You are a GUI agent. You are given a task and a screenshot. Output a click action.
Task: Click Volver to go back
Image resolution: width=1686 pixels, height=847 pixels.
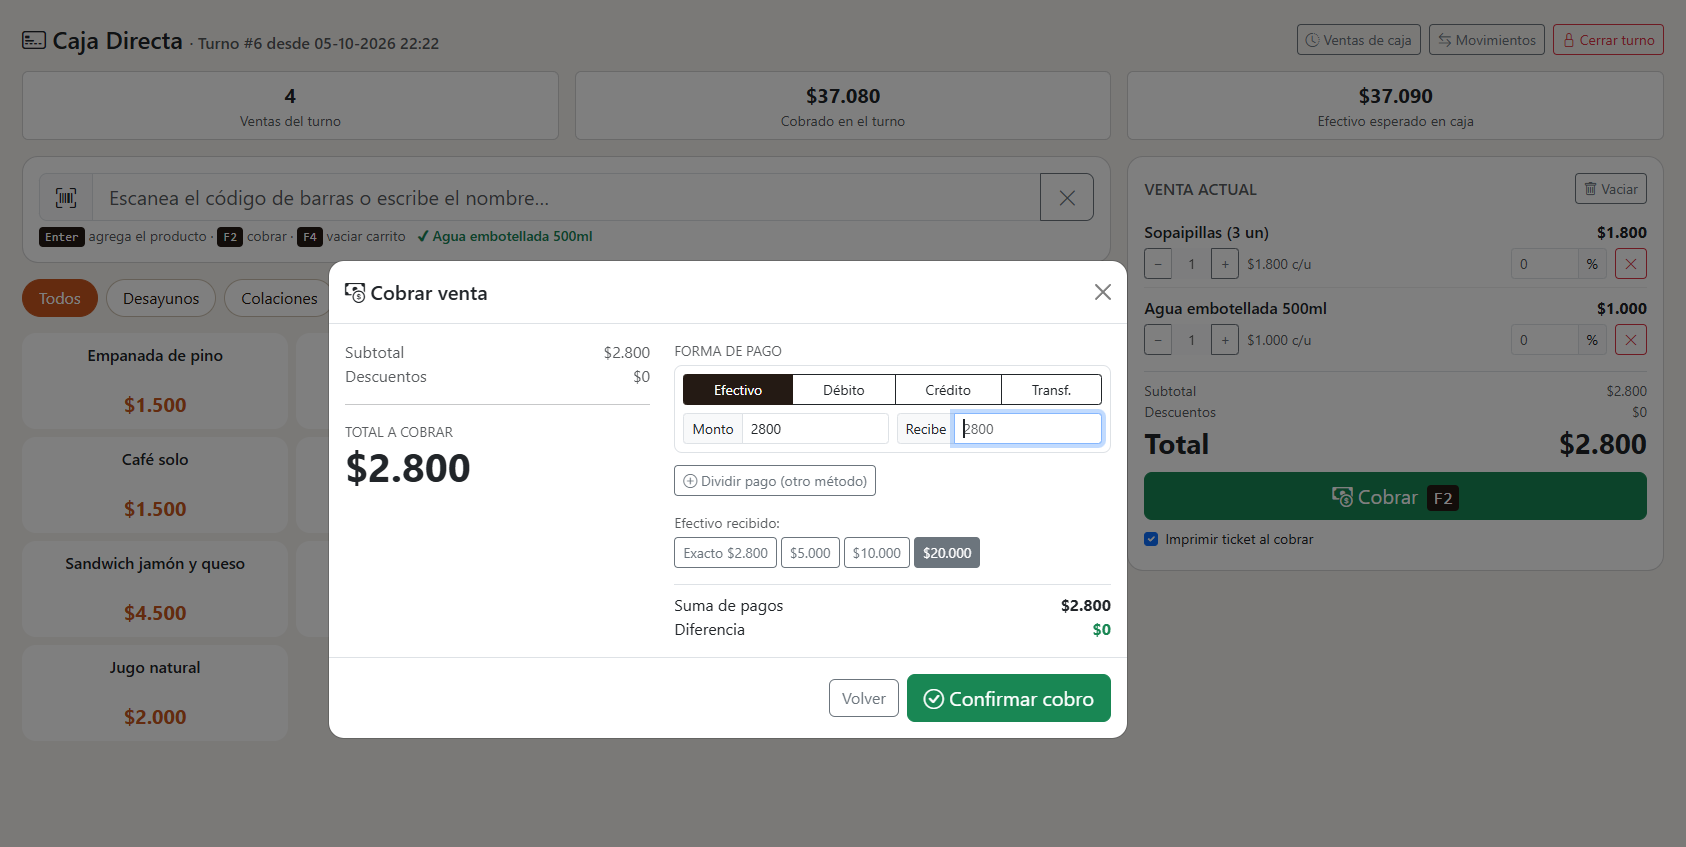pos(864,698)
